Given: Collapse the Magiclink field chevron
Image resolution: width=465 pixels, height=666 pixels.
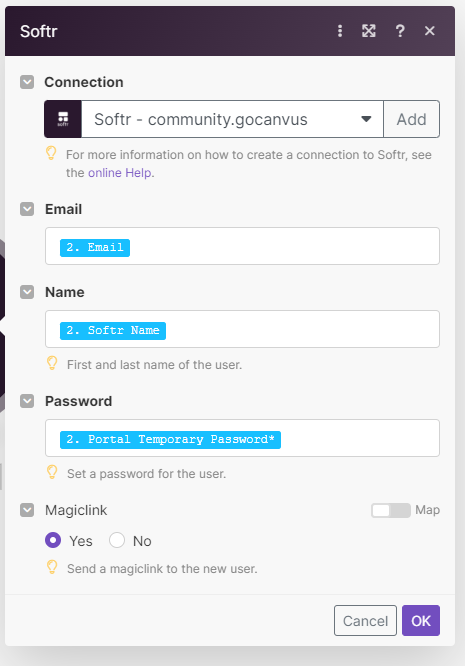Looking at the screenshot, I should 27,510.
